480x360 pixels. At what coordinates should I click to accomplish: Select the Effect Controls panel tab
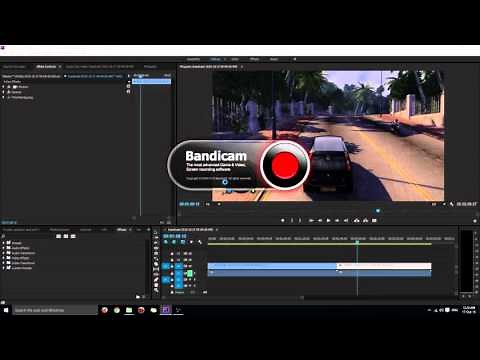pyautogui.click(x=46, y=67)
